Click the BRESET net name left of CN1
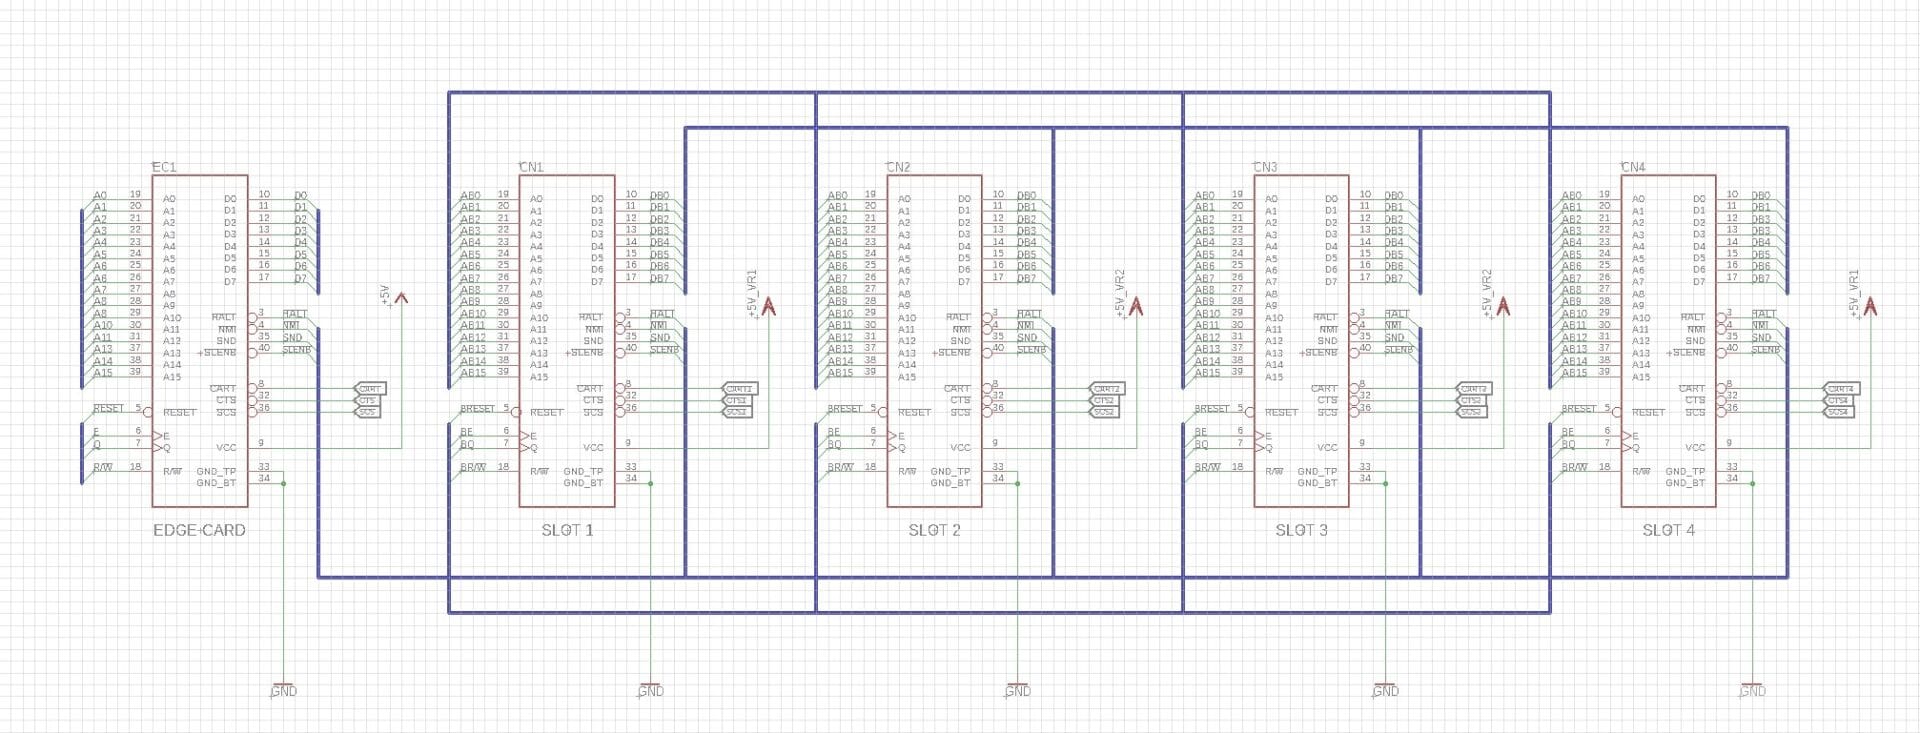The image size is (1920, 733). (477, 408)
